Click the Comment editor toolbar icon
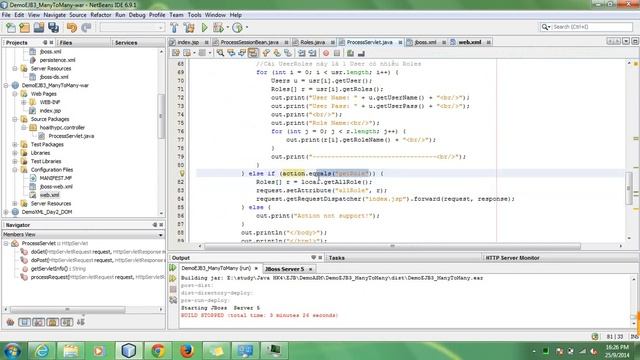This screenshot has width=640, height=360. (x=350, y=53)
